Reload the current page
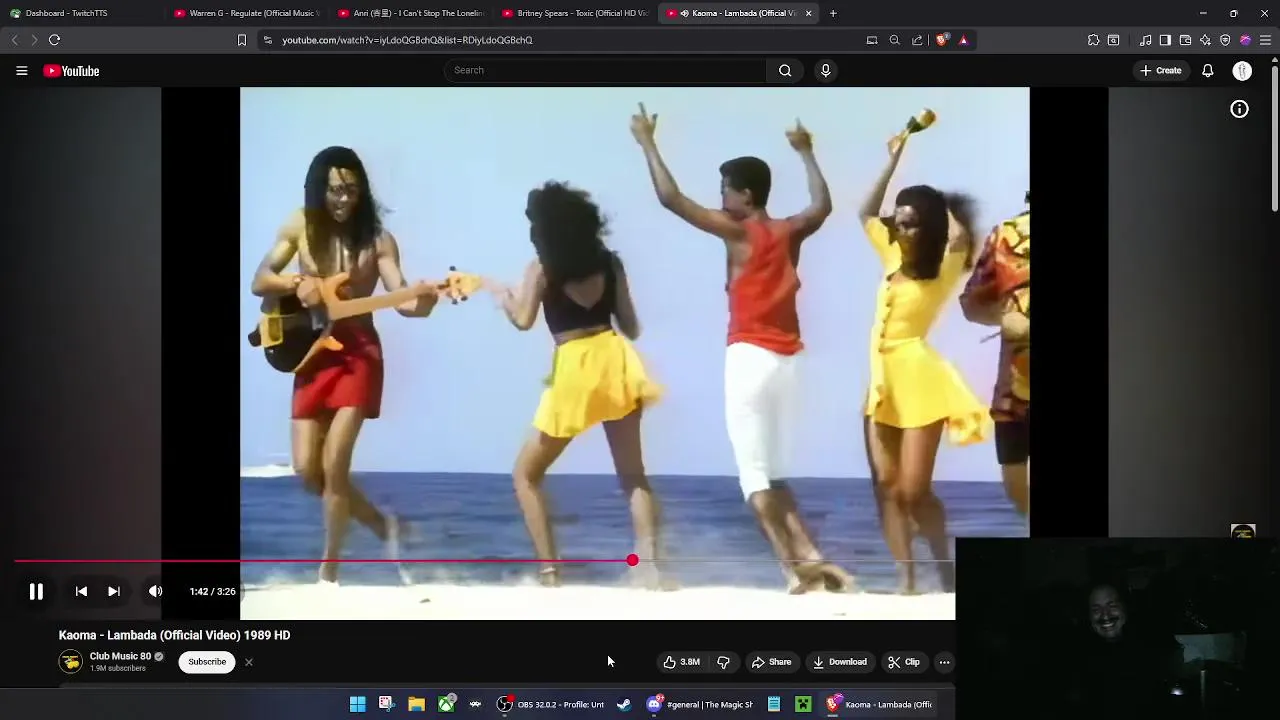 (x=54, y=40)
